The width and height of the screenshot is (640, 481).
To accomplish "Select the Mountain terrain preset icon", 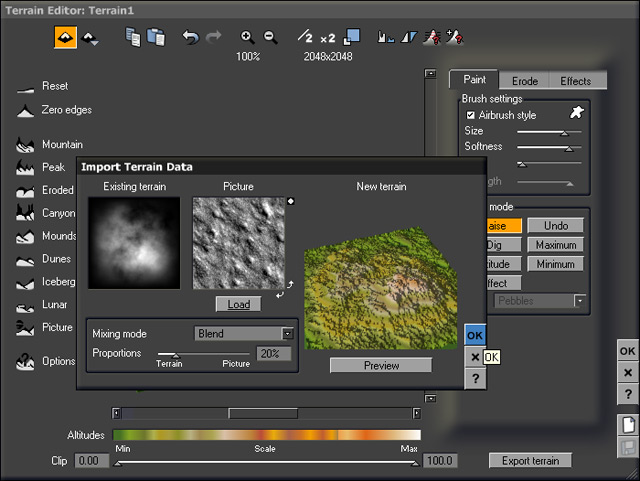I will pos(26,145).
